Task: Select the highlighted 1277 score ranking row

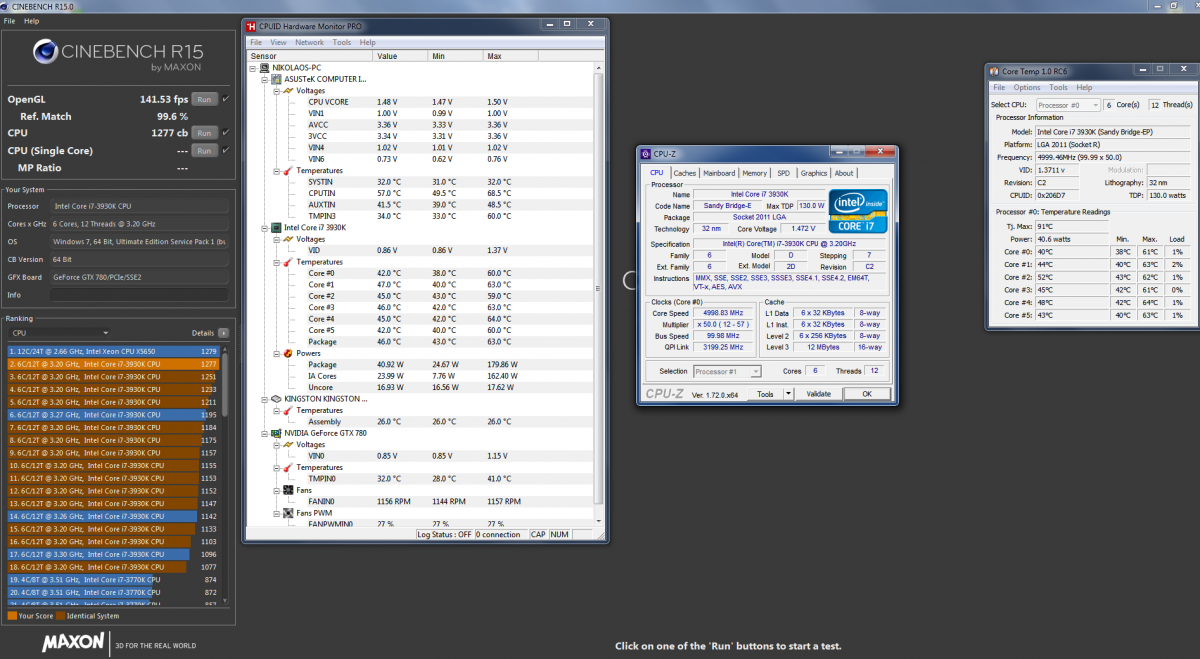Action: [x=113, y=364]
